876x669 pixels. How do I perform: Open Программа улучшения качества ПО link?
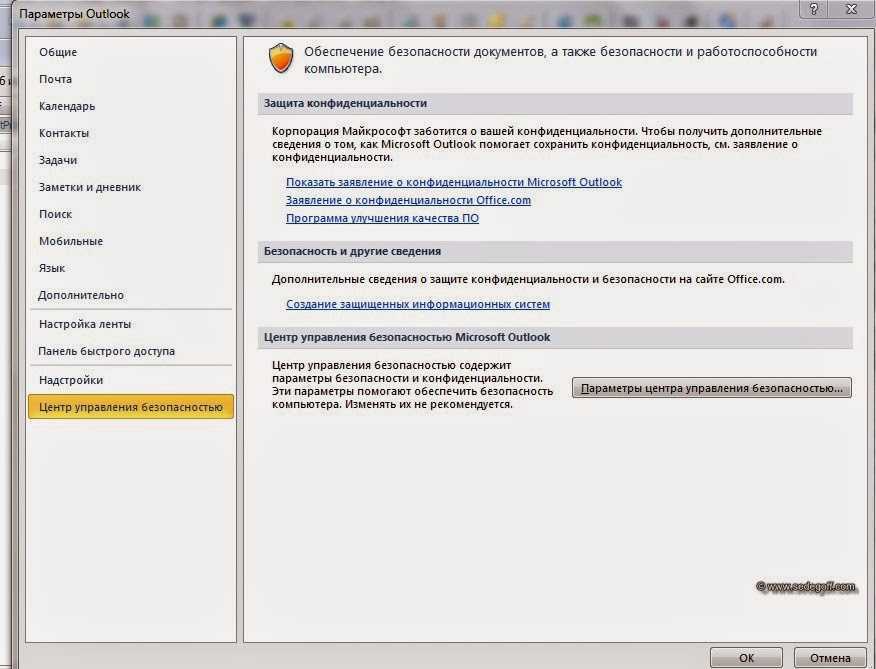pyautogui.click(x=382, y=218)
